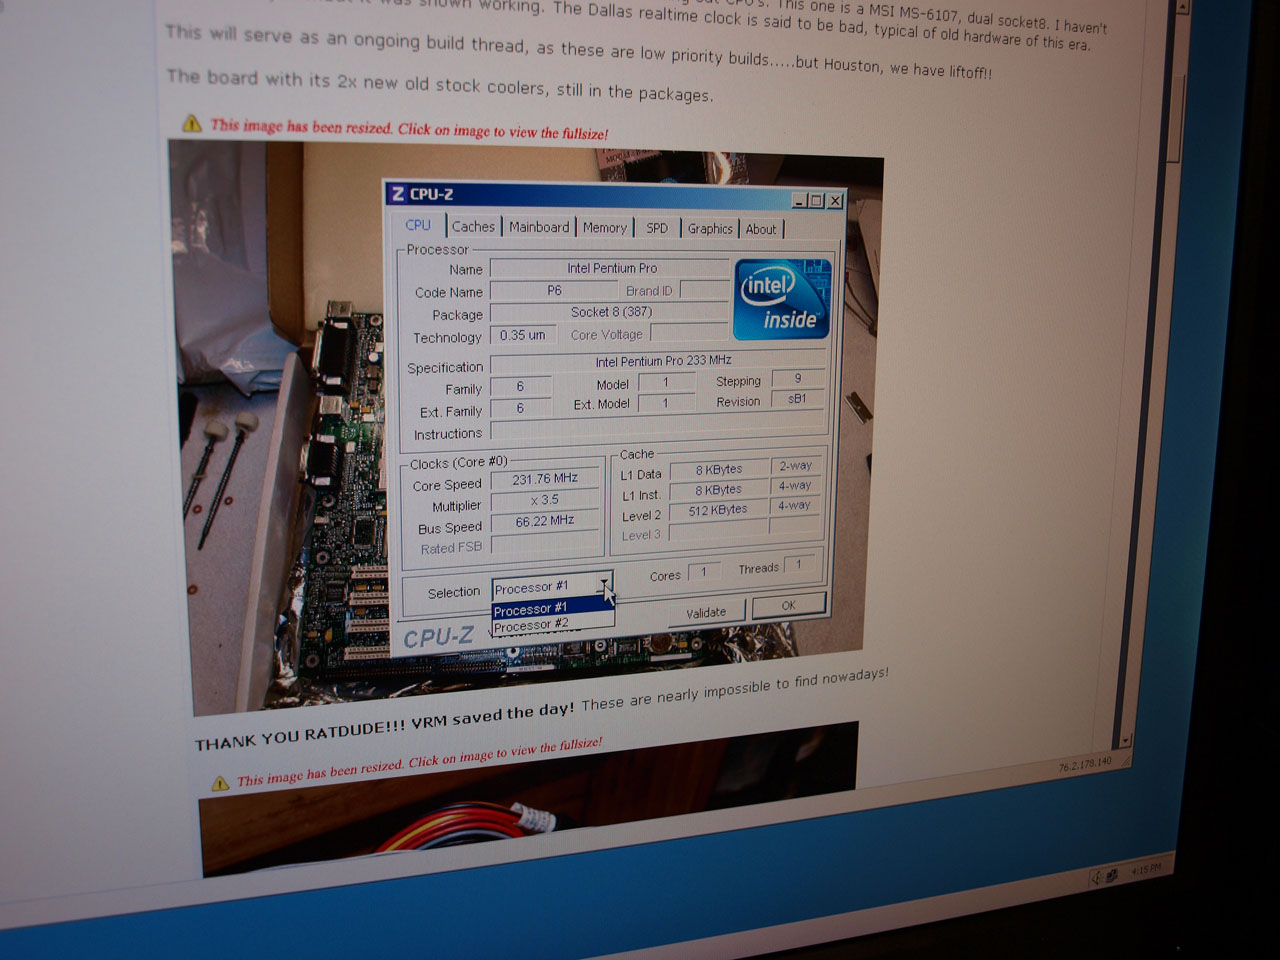1280x960 pixels.
Task: Click the 76.2.178.140 status bar text
Action: [x=1085, y=764]
